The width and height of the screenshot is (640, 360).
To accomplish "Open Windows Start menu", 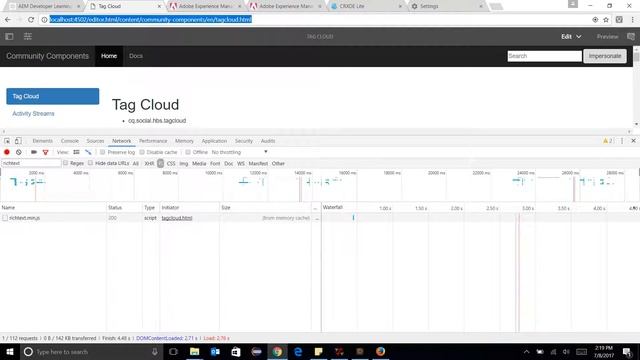I will pyautogui.click(x=9, y=351).
